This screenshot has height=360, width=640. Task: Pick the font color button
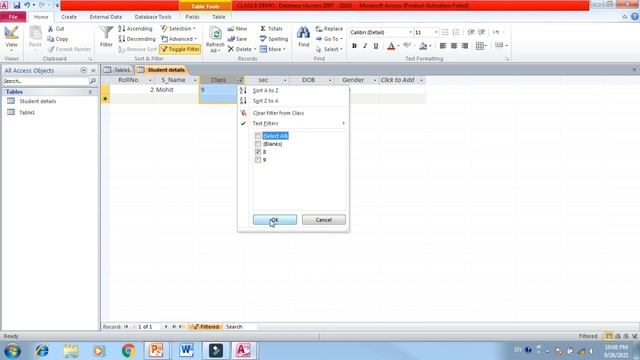point(391,46)
